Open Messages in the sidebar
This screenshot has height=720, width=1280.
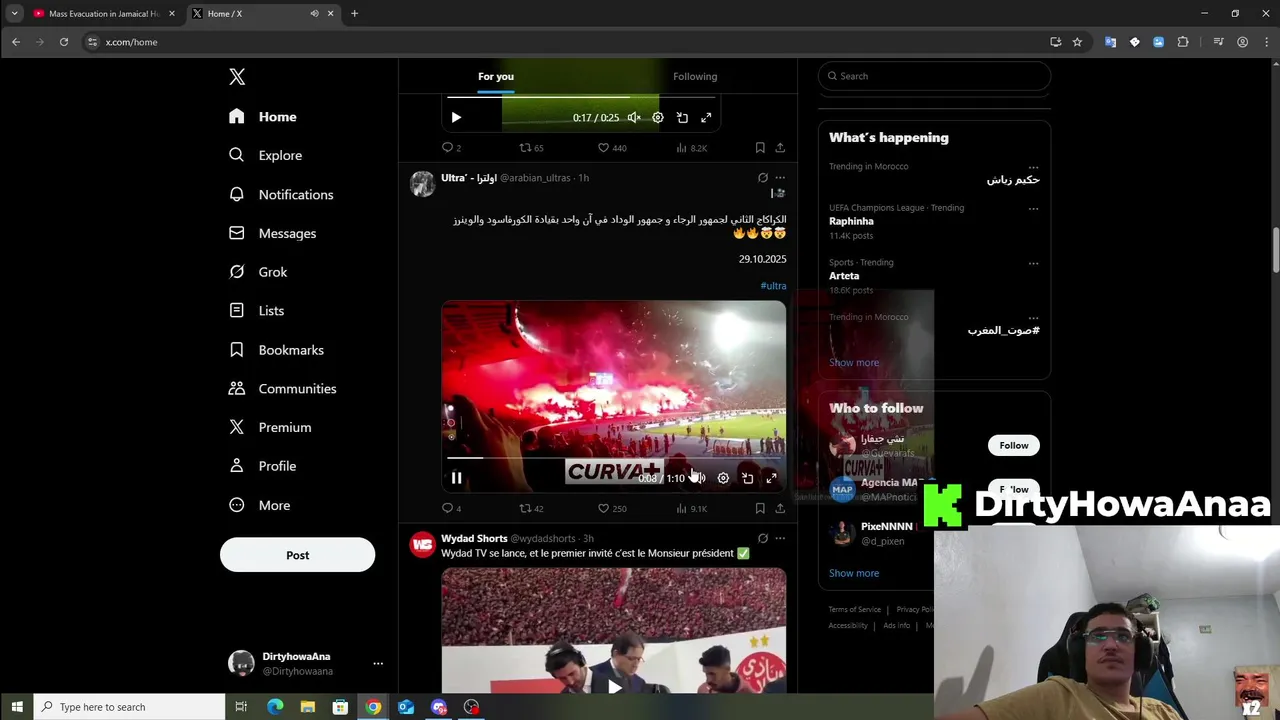pos(272,233)
